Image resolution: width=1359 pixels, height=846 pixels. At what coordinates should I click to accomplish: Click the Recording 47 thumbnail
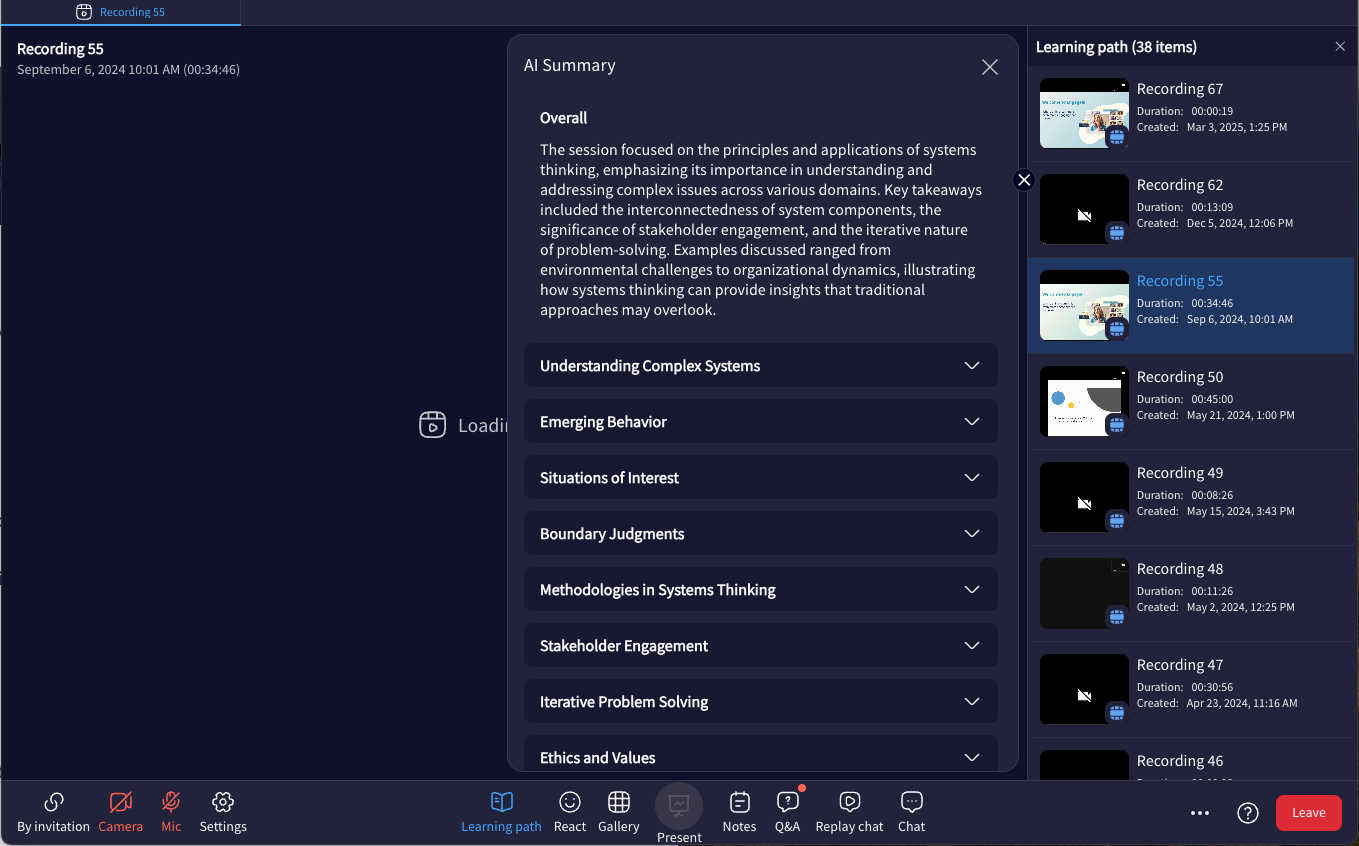click(1084, 689)
